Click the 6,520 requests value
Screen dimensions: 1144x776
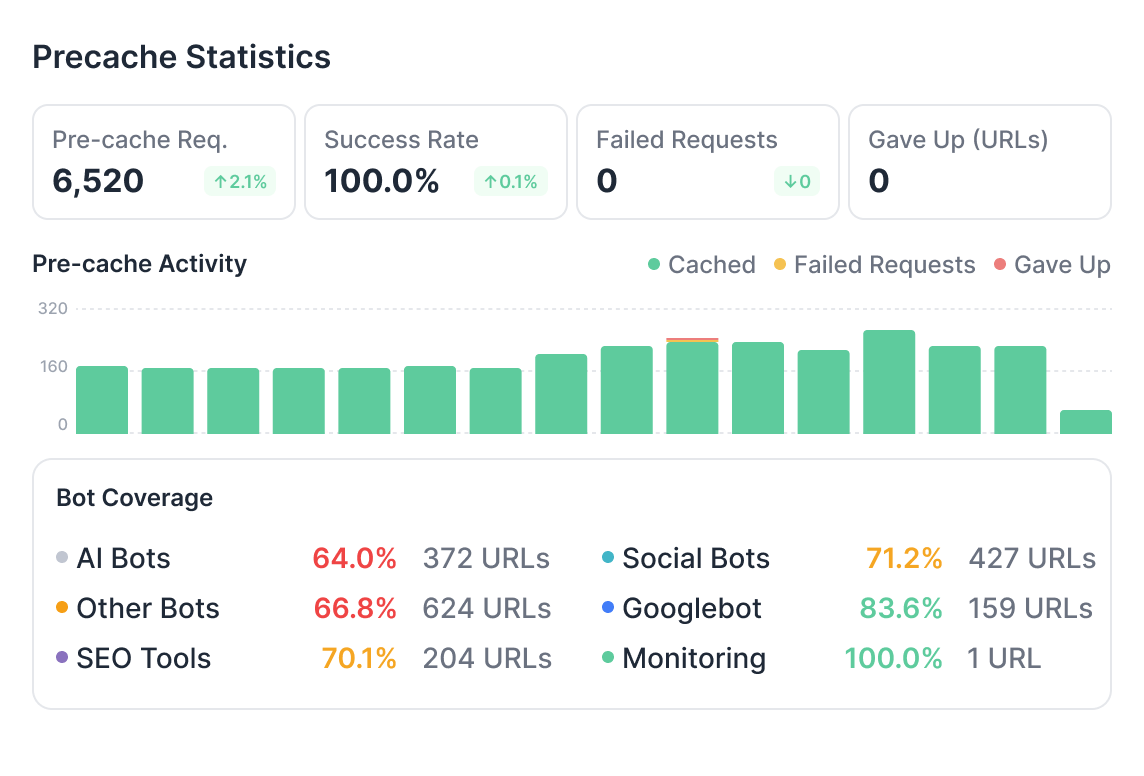98,181
